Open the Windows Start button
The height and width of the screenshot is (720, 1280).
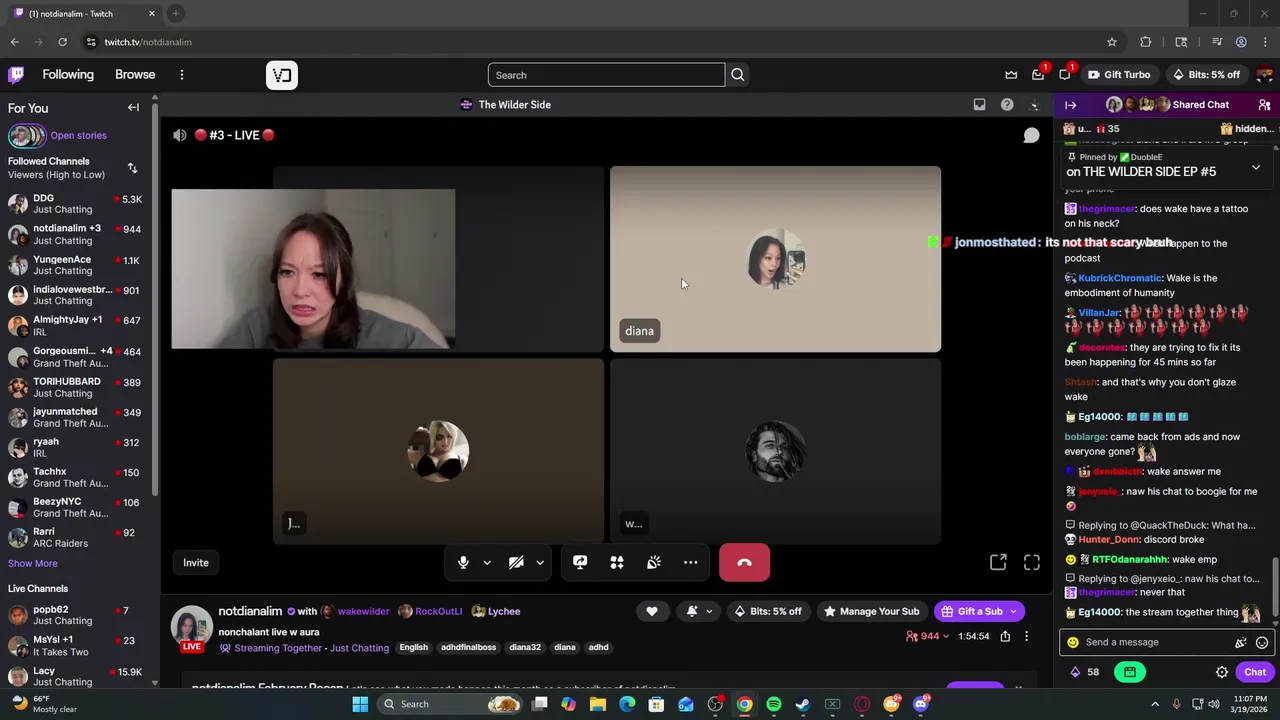360,704
